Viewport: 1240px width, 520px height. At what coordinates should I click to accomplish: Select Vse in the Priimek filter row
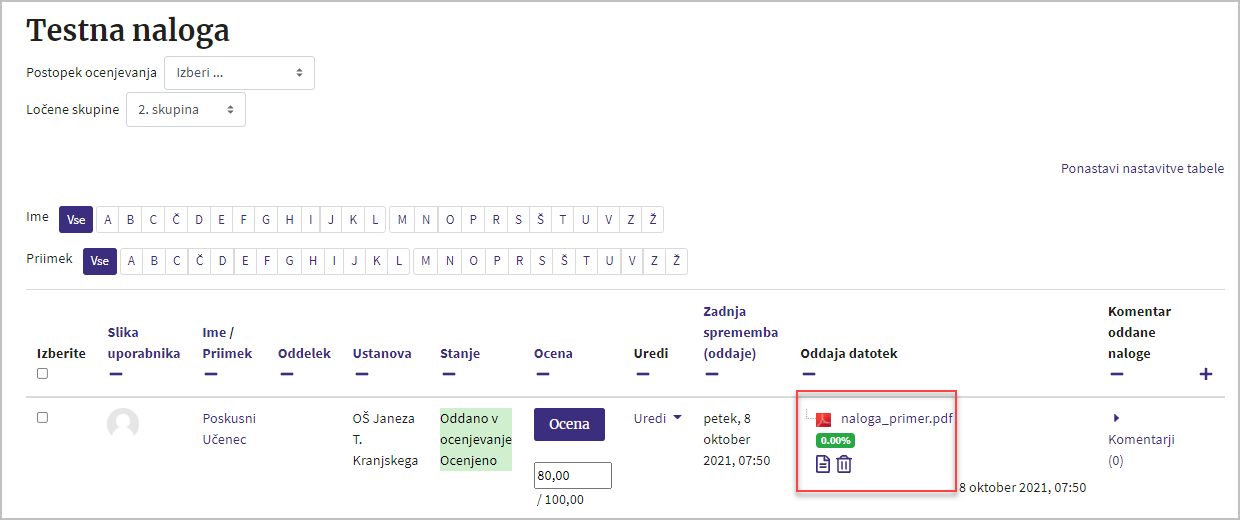coord(100,261)
